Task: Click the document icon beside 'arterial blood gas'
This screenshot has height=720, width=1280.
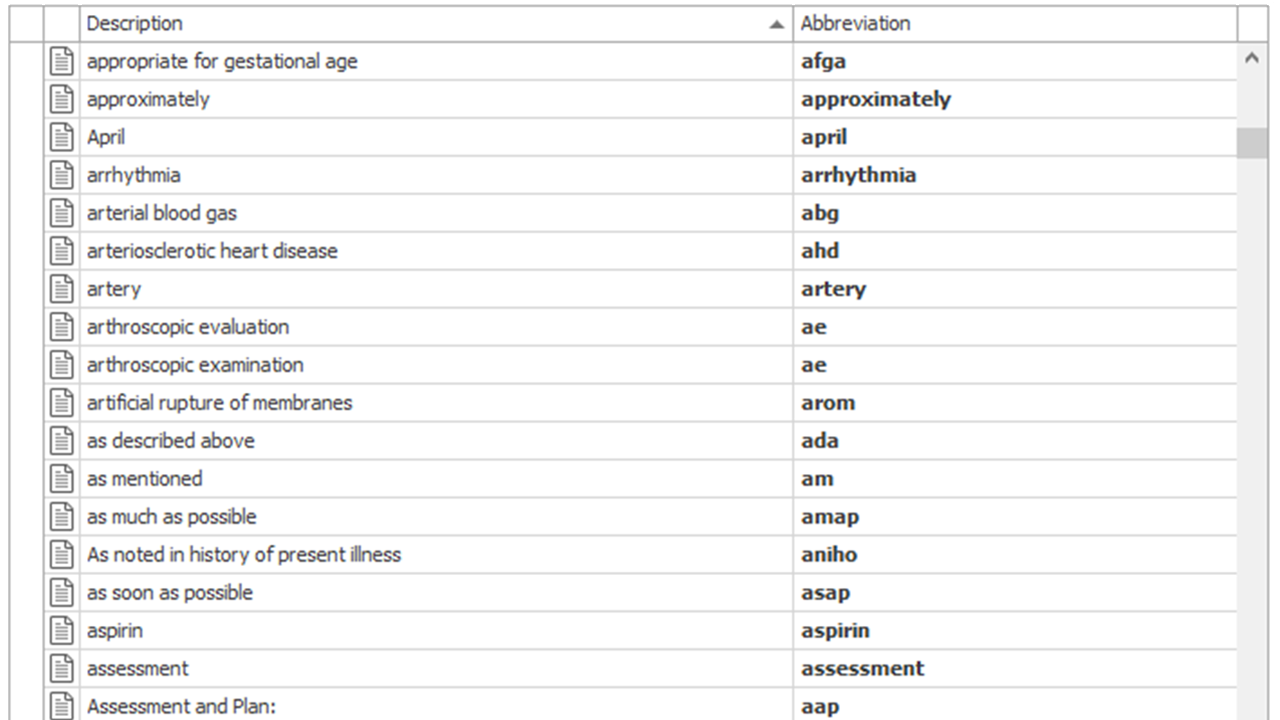Action: coord(62,213)
